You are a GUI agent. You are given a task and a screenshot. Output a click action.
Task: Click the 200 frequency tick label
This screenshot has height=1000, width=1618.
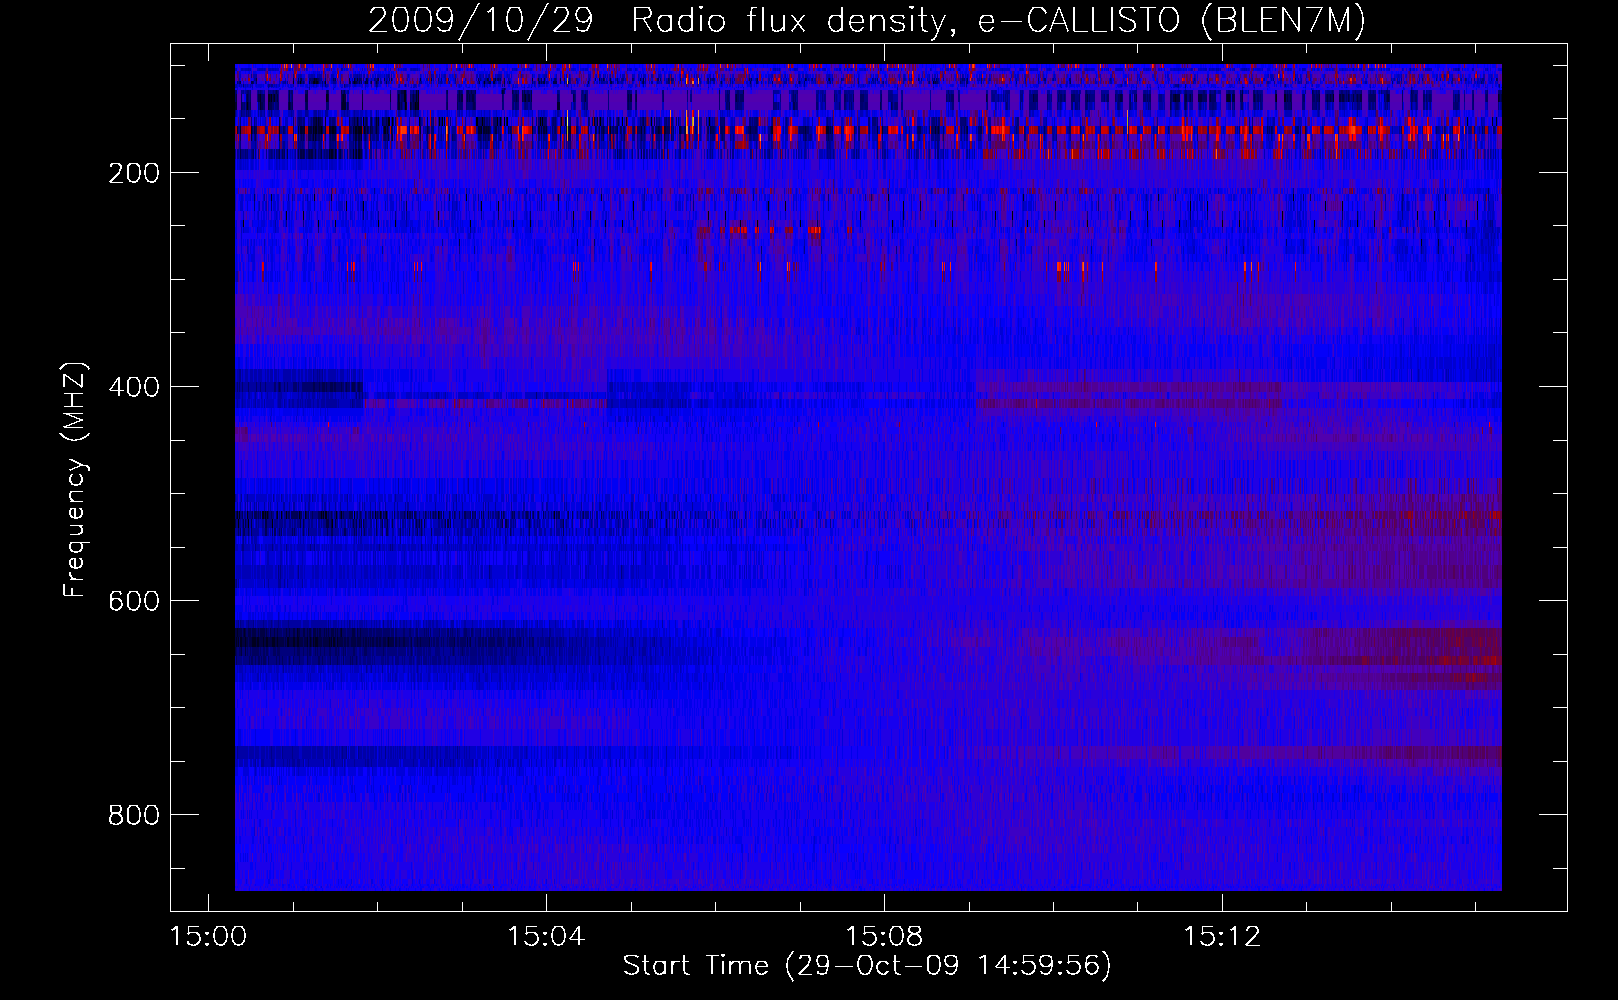134,173
